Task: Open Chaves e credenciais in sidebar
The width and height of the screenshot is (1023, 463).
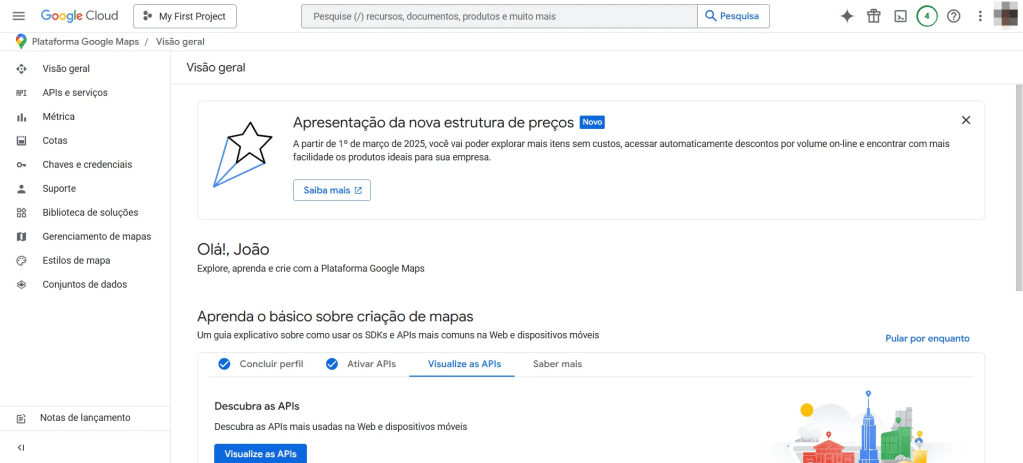Action: 87,164
